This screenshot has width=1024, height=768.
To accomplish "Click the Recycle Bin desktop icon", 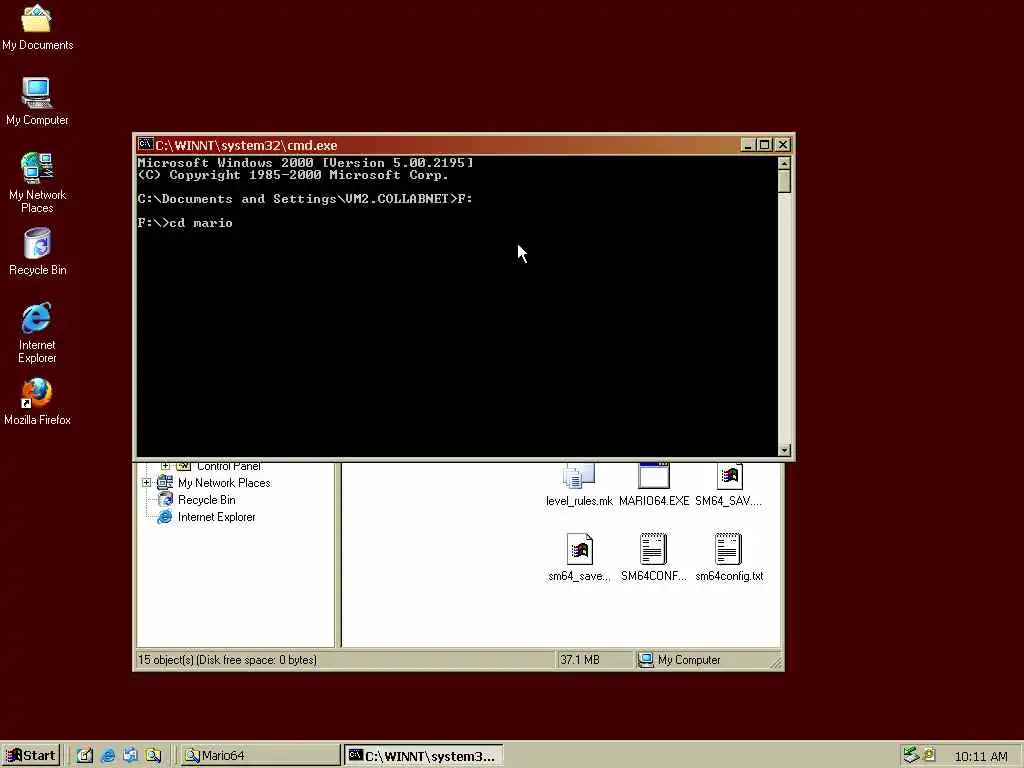I will coord(37,251).
